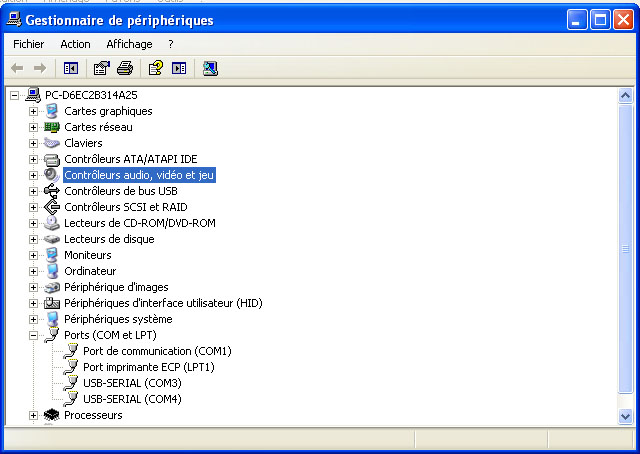The height and width of the screenshot is (454, 640).
Task: Click the Cartes graphiques display icon
Action: click(52, 111)
